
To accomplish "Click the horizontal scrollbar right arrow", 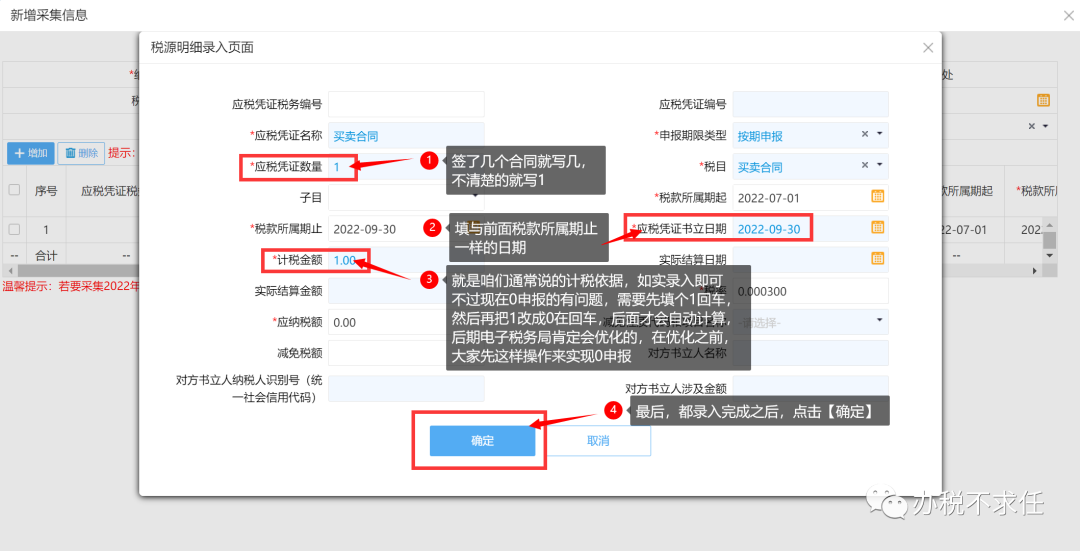I will point(1035,271).
